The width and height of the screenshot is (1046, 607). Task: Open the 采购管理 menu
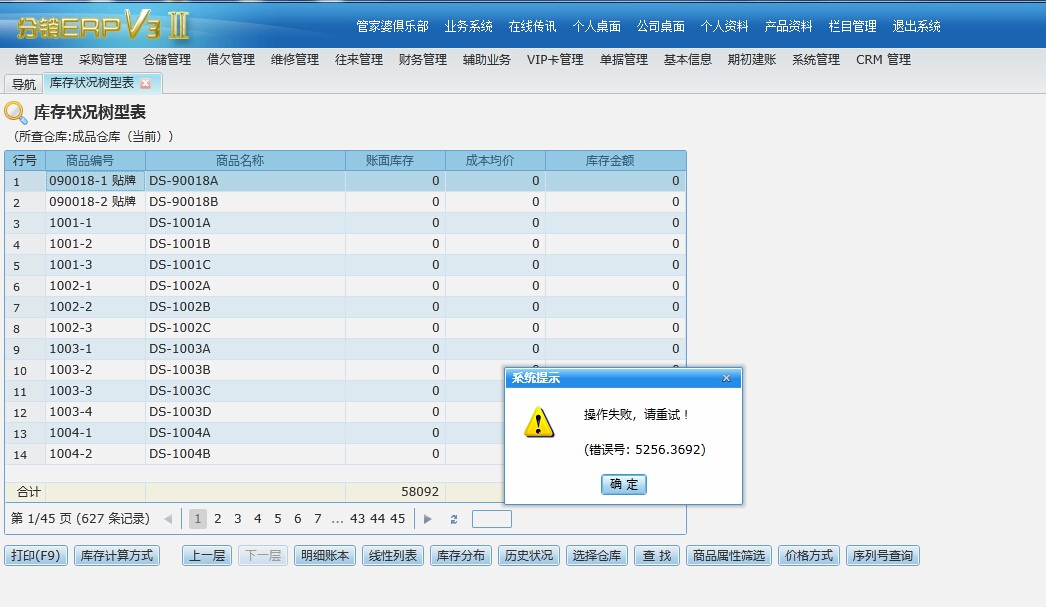coord(103,59)
